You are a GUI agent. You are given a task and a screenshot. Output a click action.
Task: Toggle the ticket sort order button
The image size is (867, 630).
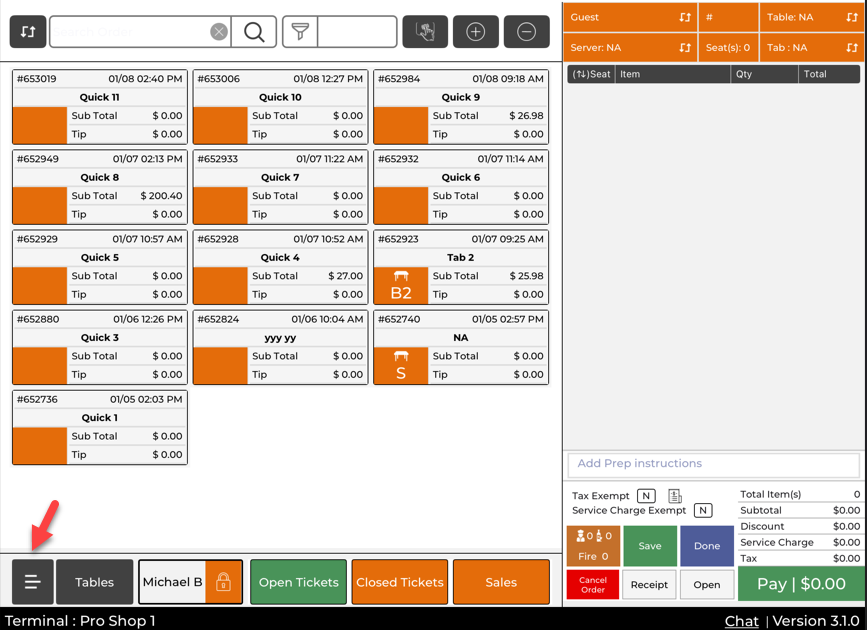pos(28,32)
